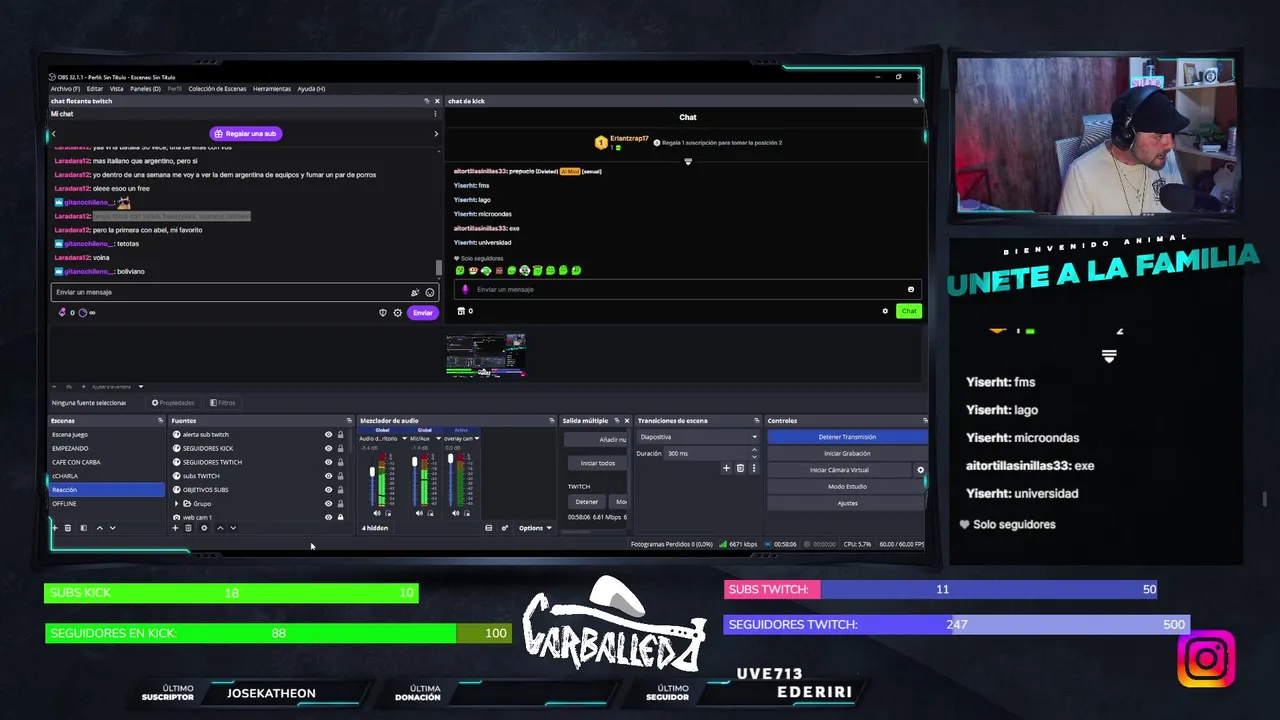Adjust desktop audio volume slider
This screenshot has width=1280, height=720.
[x=372, y=471]
